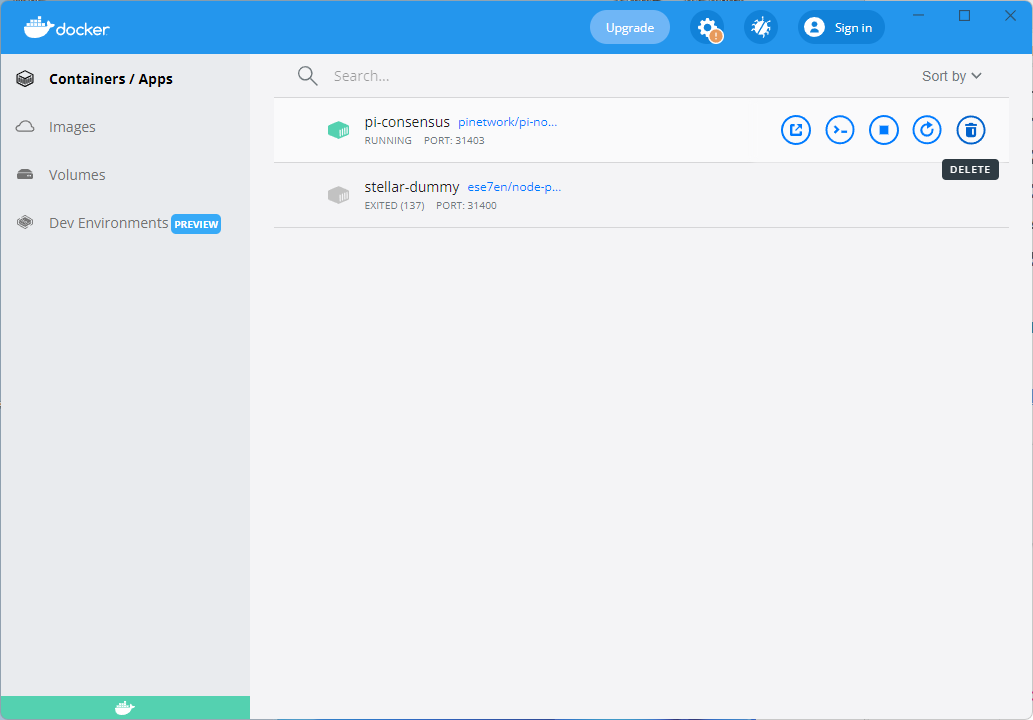
Task: Open pi-consensus in browser icon
Action: point(796,130)
